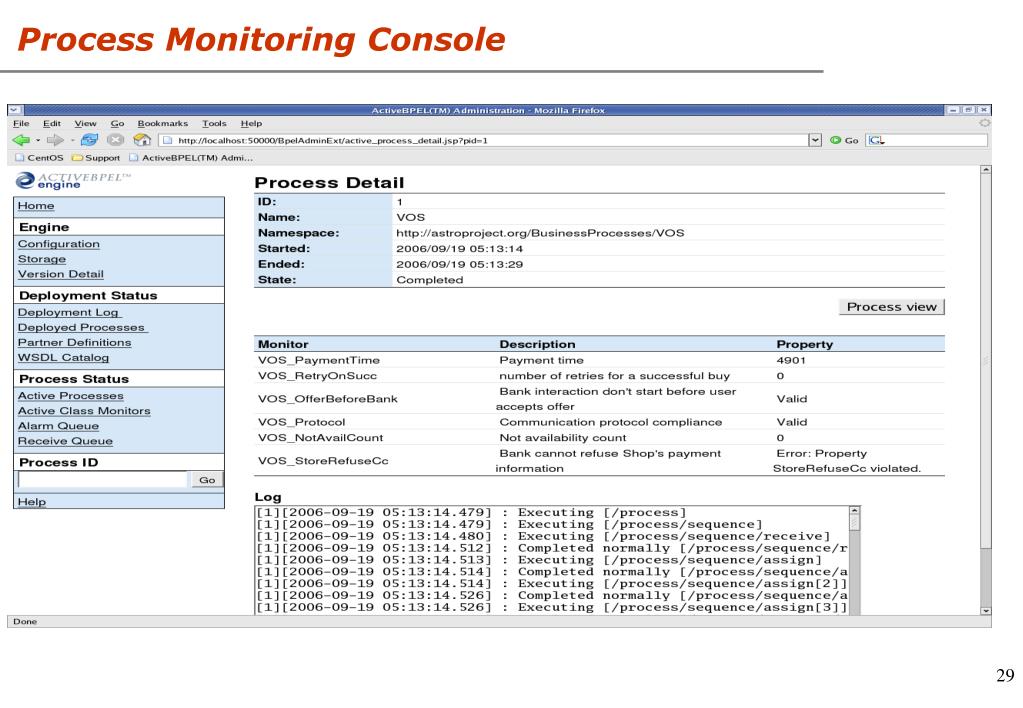
Task: Click the Stop loading icon
Action: click(115, 140)
